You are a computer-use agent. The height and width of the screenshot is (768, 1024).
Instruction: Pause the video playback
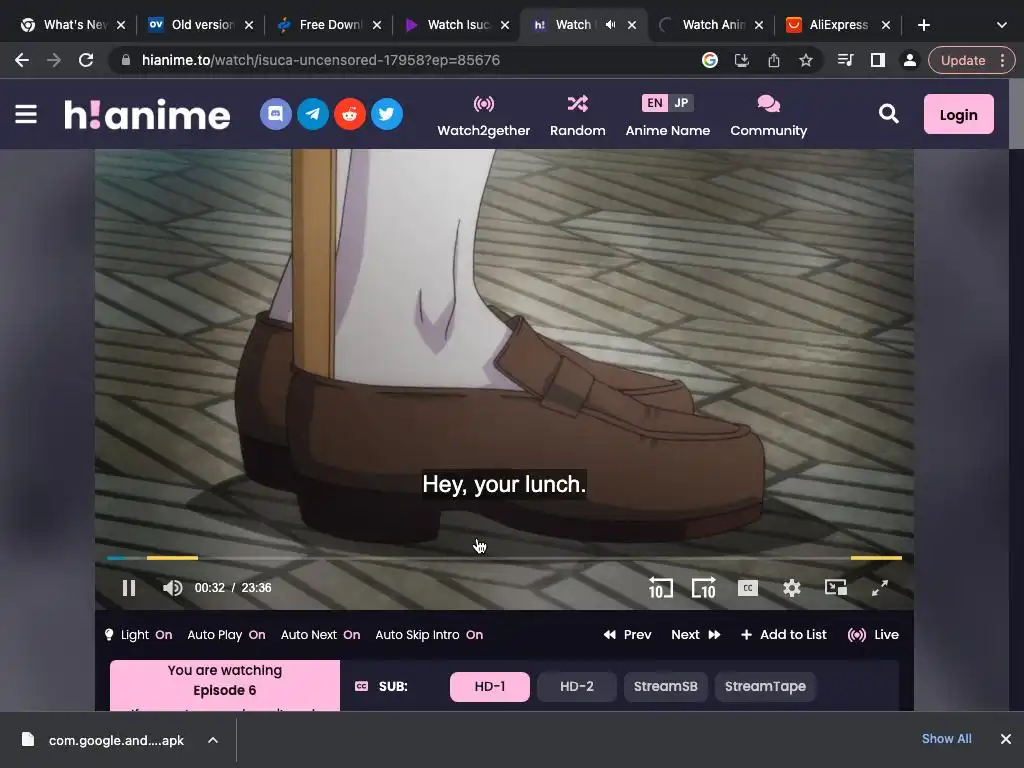point(129,588)
